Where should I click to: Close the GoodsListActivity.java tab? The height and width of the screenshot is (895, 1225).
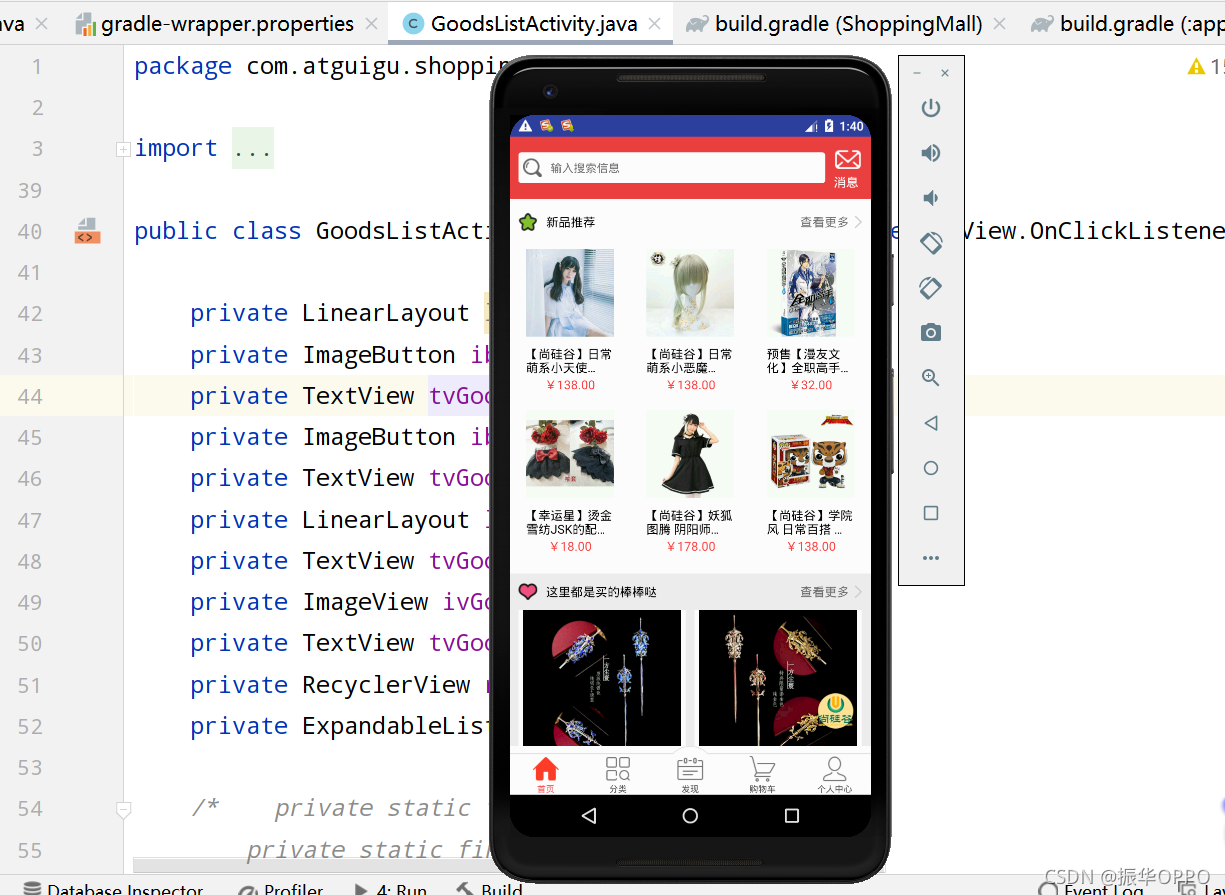pyautogui.click(x=655, y=24)
